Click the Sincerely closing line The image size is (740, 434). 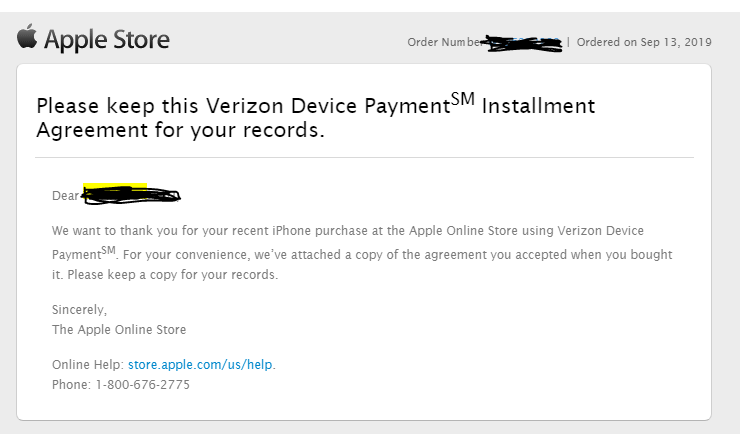point(79,310)
